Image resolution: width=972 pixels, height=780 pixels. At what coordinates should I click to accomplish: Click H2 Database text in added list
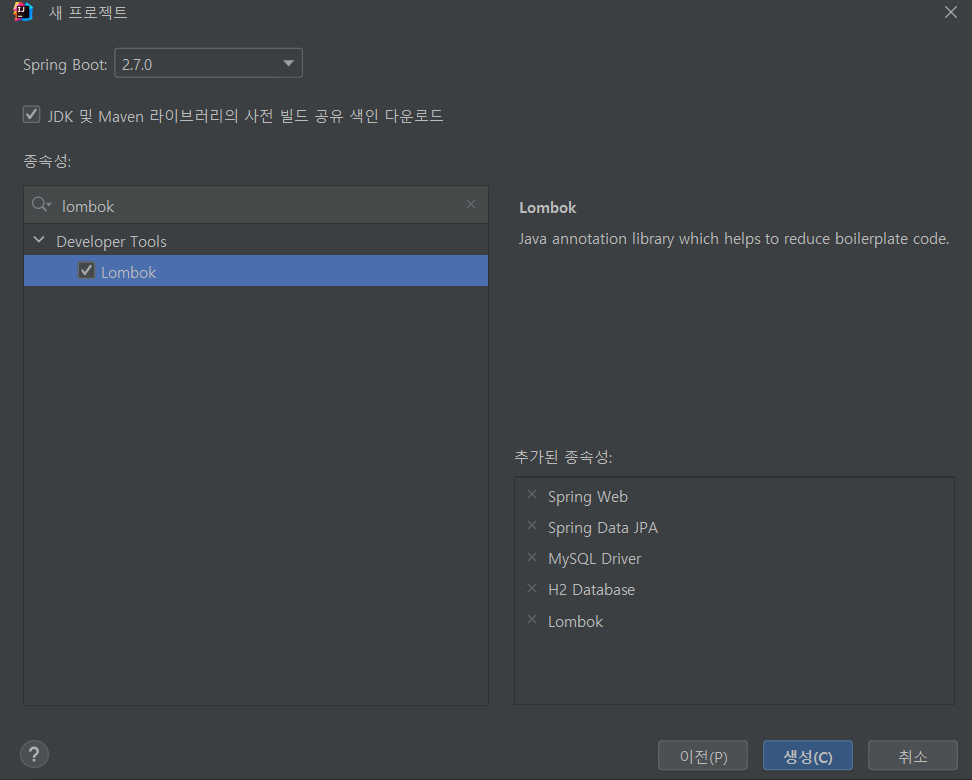click(591, 590)
